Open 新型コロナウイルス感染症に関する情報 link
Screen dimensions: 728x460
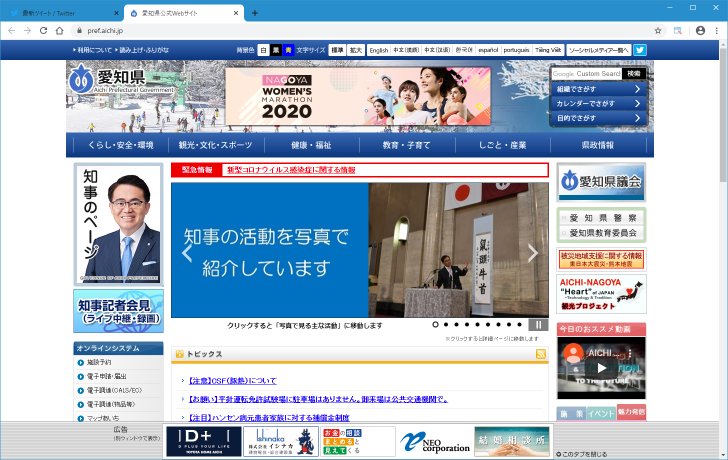pyautogui.click(x=291, y=170)
